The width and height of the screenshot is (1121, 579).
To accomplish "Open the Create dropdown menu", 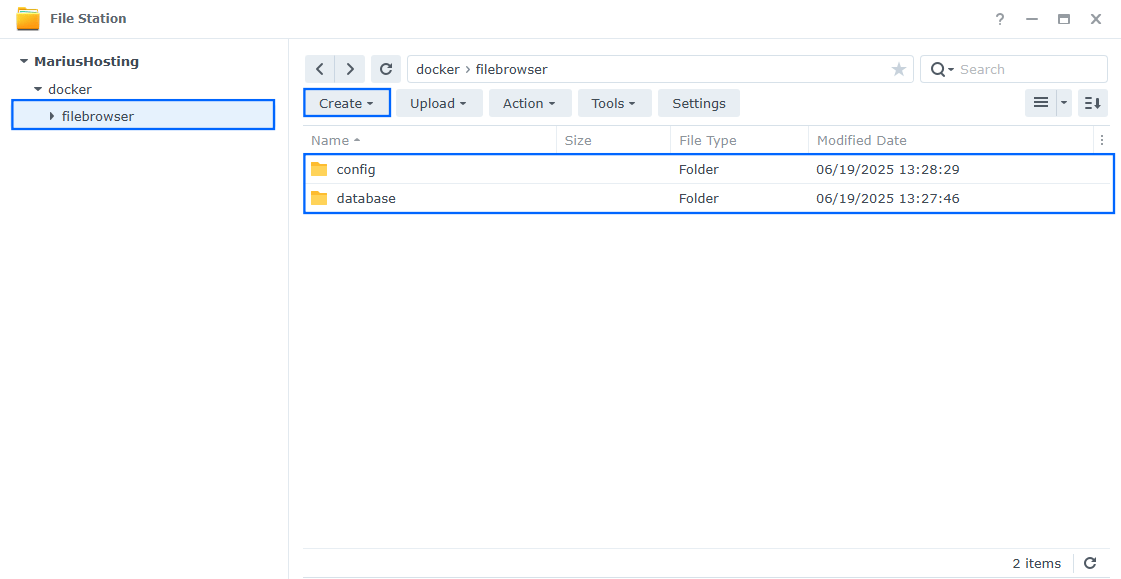I will coord(347,103).
